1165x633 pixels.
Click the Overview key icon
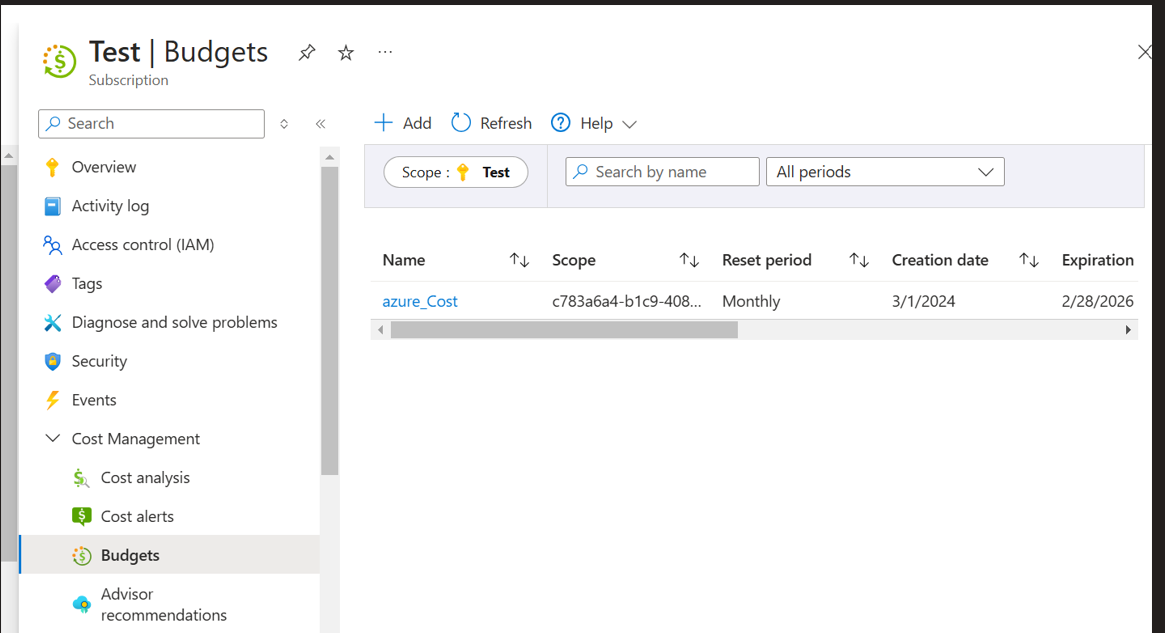(52, 167)
